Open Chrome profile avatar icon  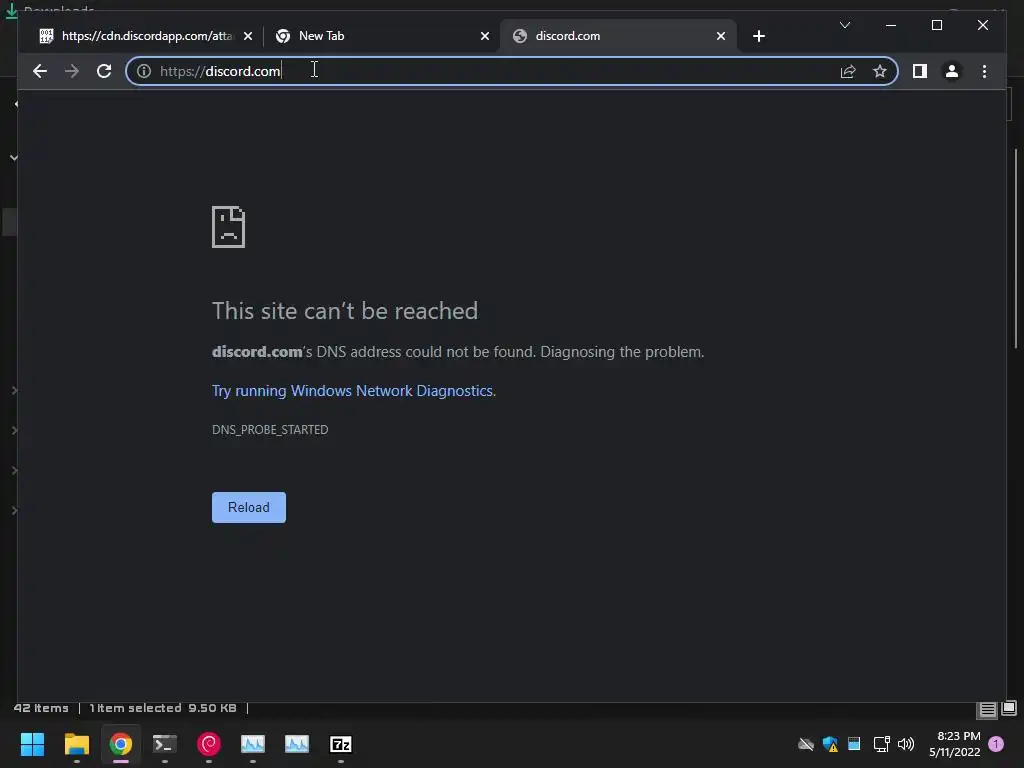[952, 71]
